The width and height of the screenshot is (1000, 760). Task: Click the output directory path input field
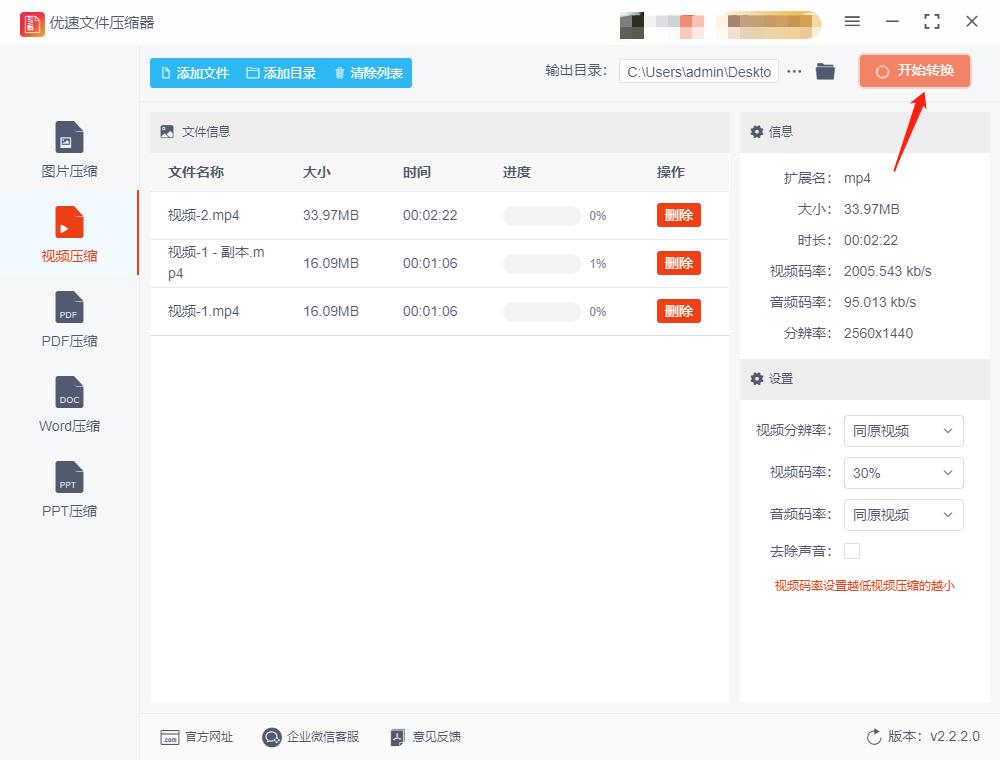point(700,71)
